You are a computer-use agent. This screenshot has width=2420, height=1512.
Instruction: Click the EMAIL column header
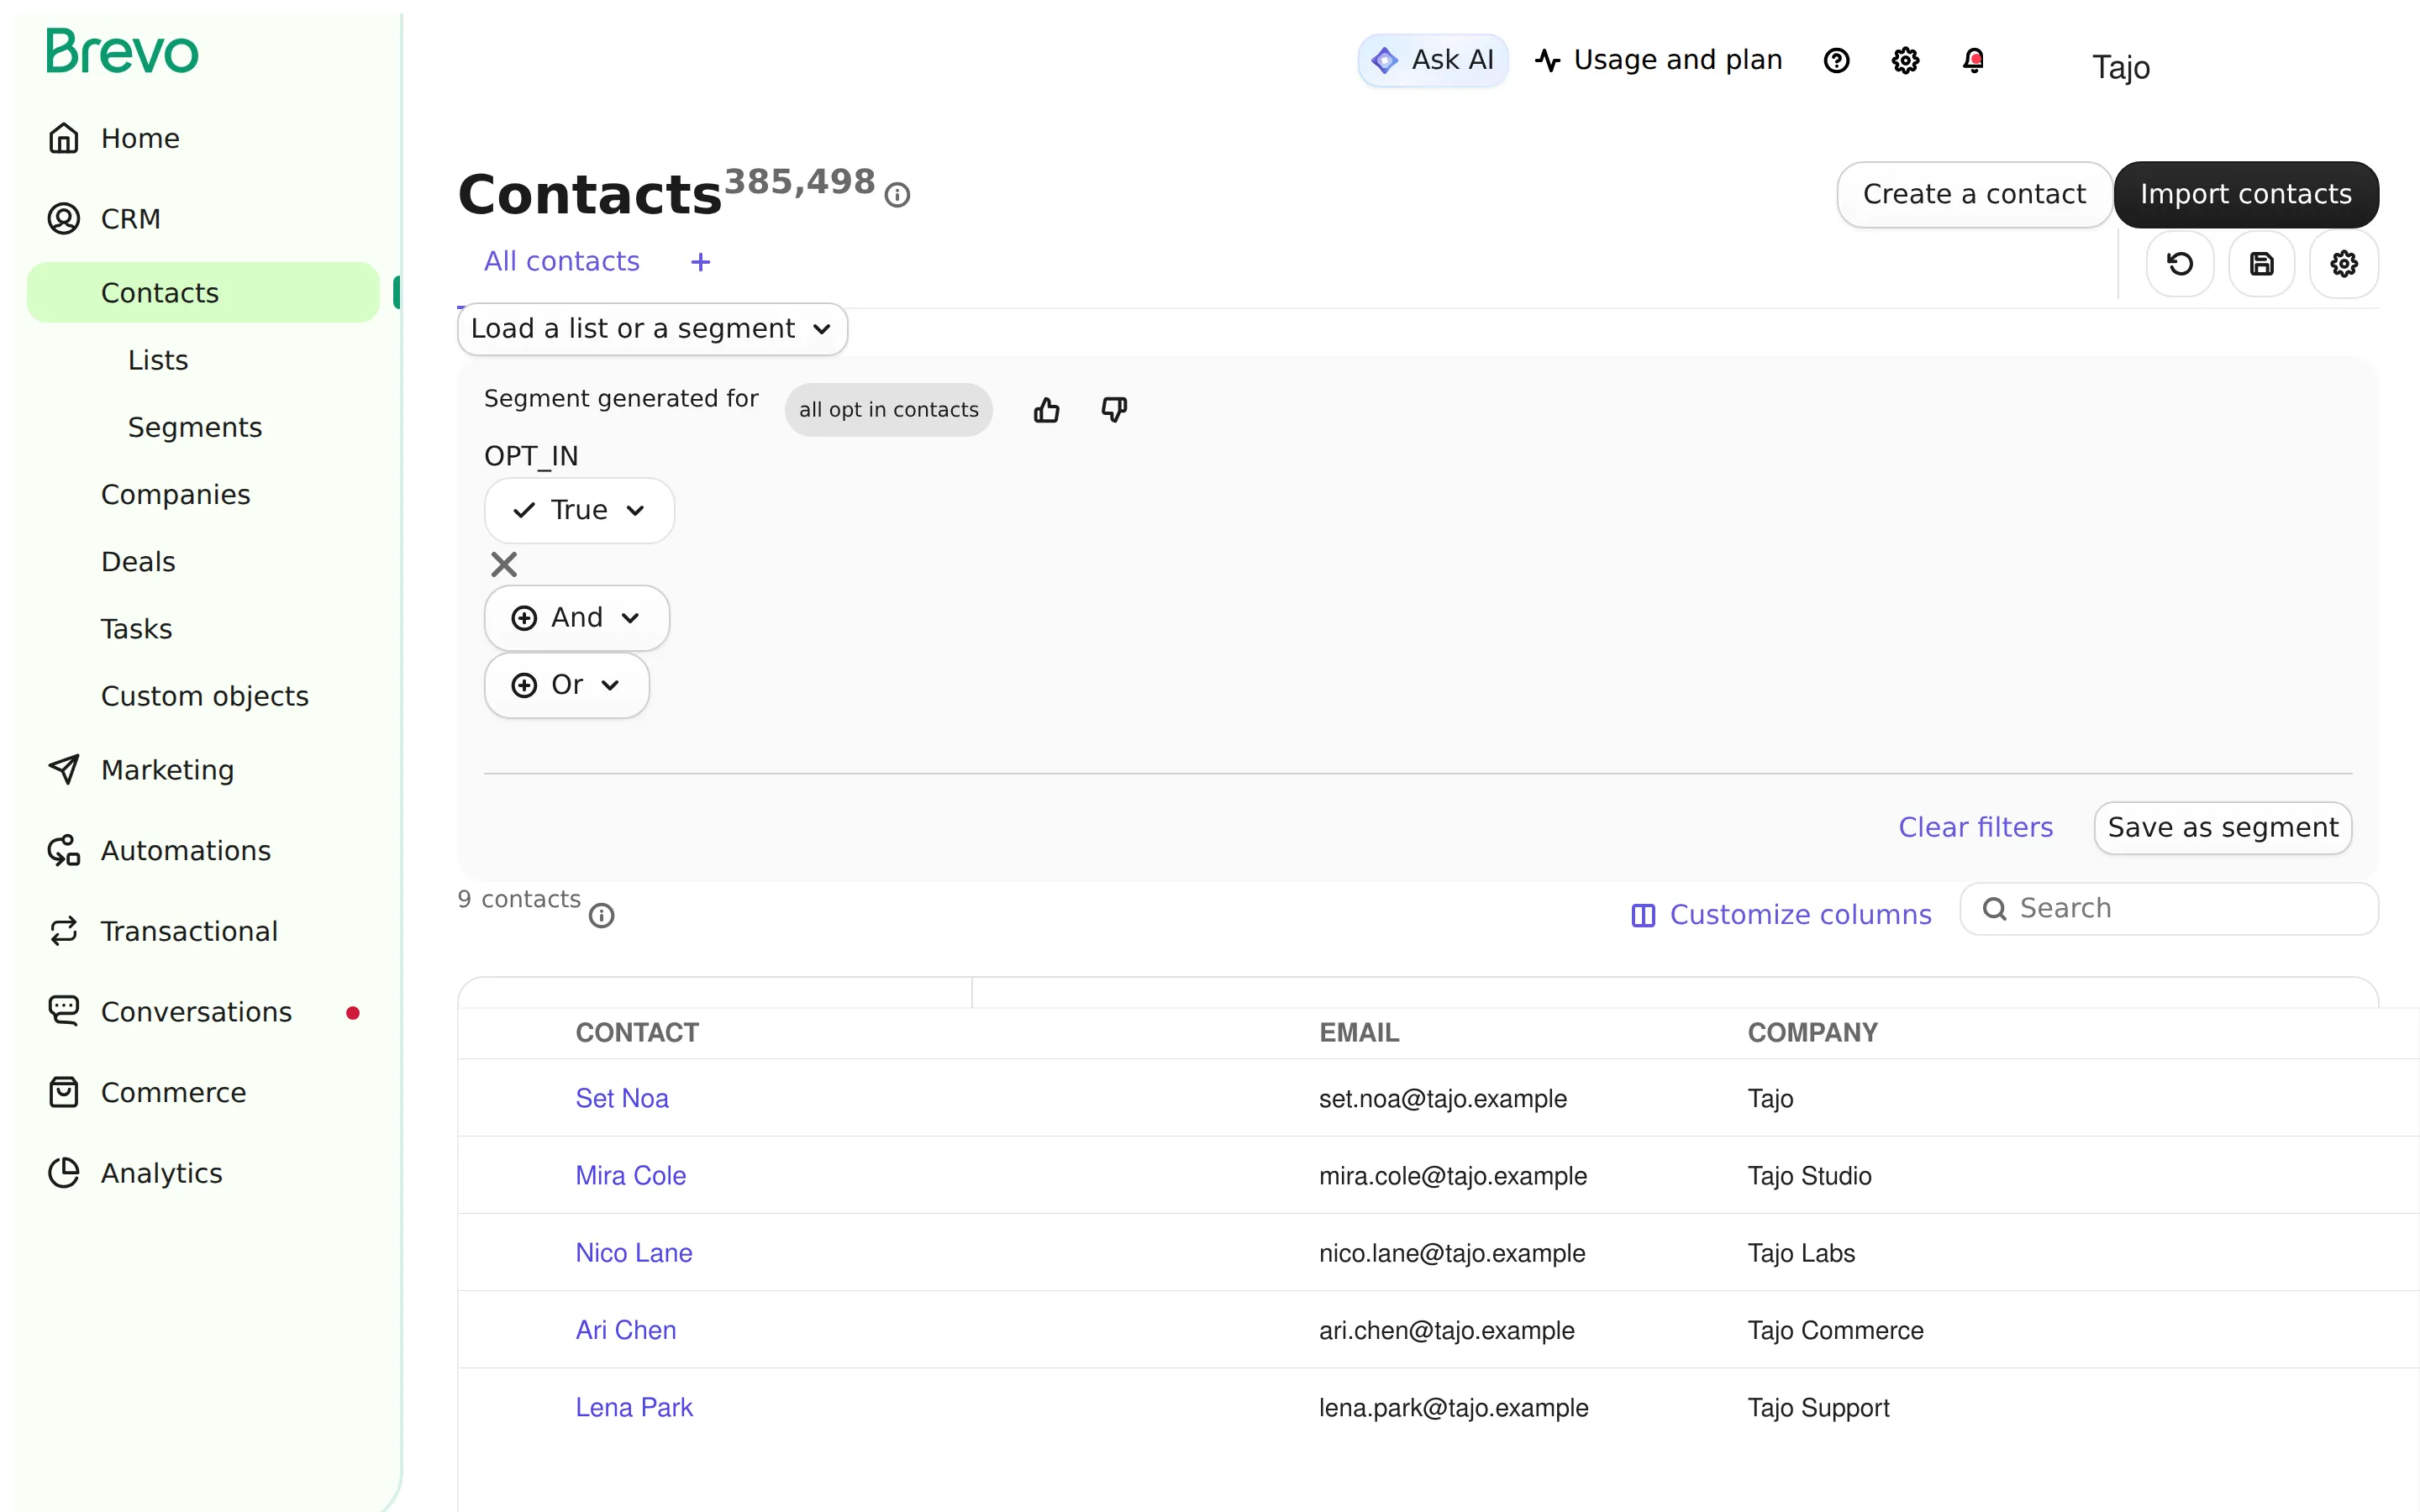click(1359, 1032)
